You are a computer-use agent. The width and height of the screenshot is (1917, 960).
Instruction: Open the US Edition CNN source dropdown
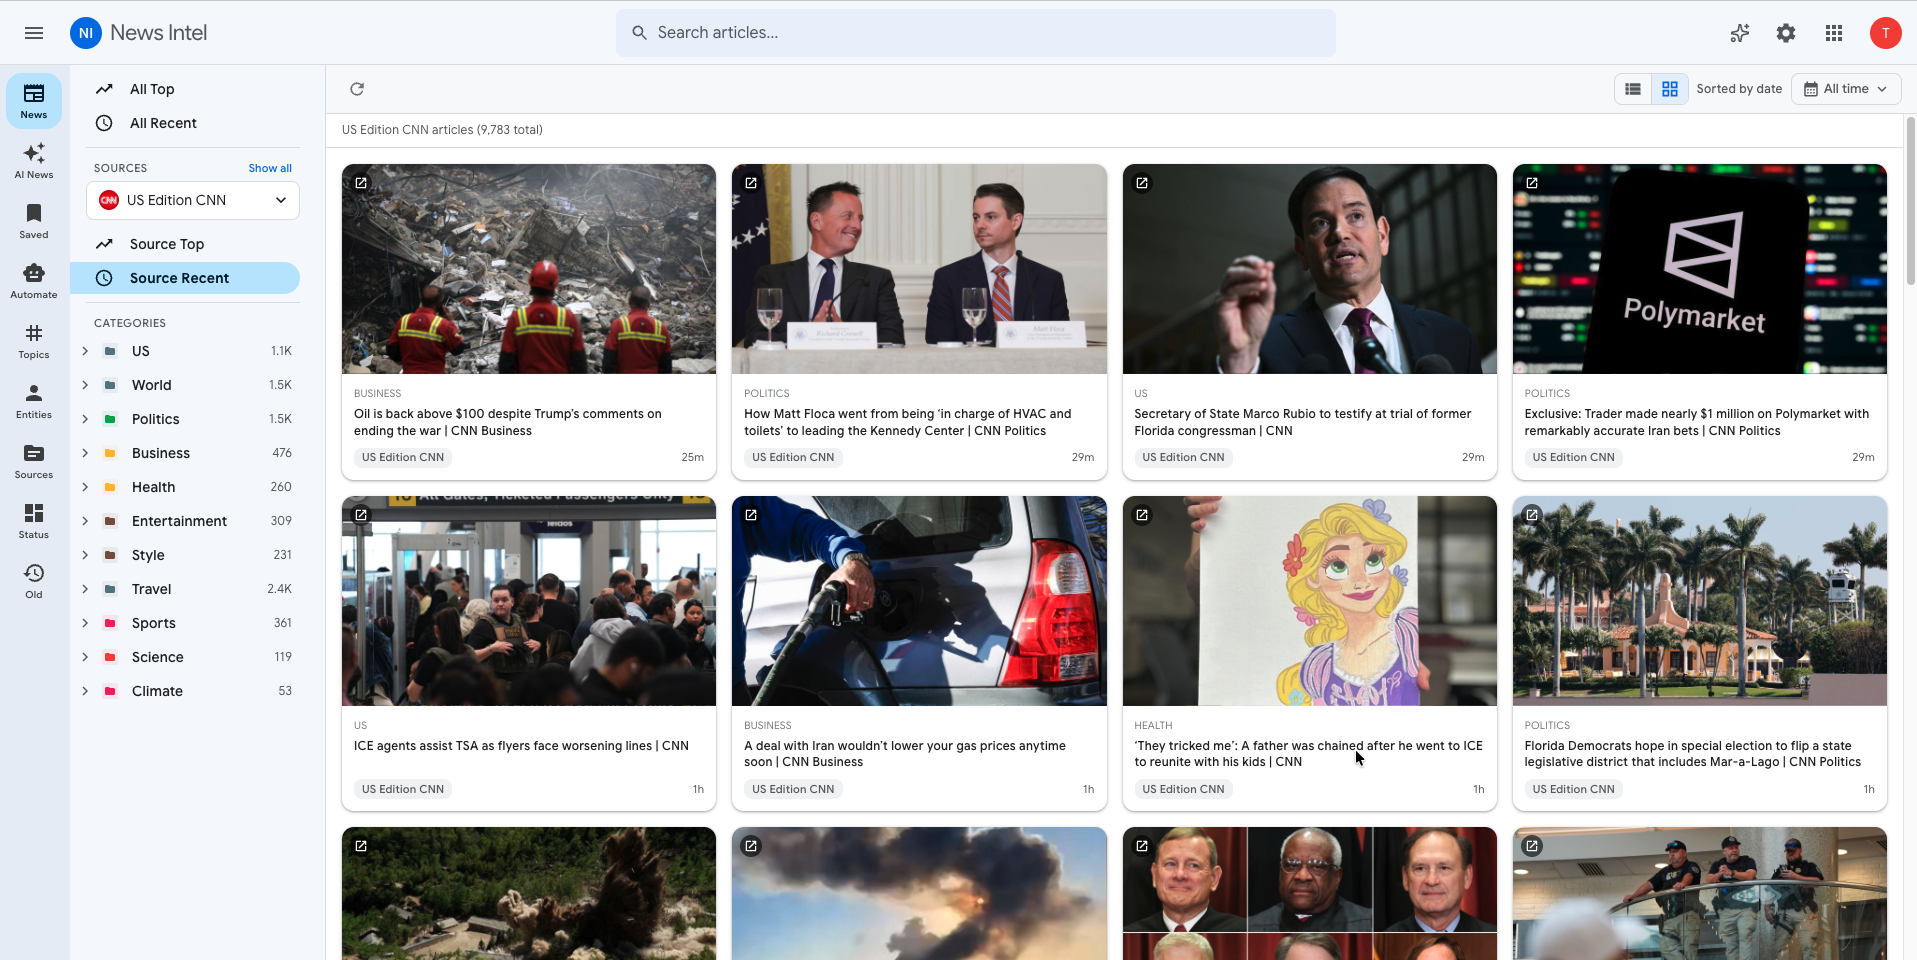(x=193, y=200)
